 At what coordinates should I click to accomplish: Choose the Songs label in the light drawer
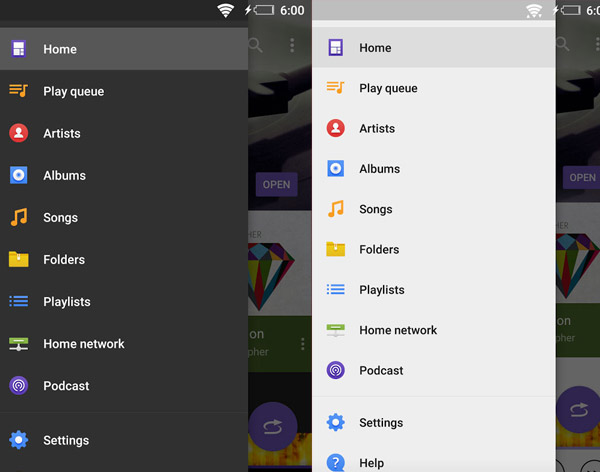click(376, 209)
